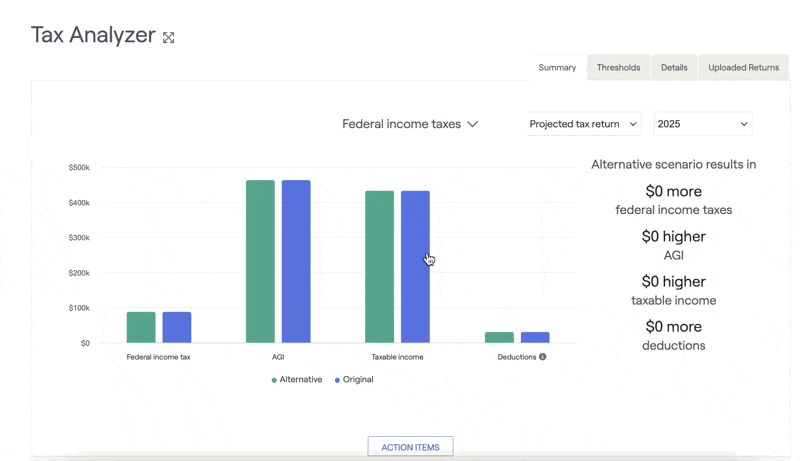Image resolution: width=800 pixels, height=461 pixels.
Task: Toggle the Alternative legend item
Action: 297,379
